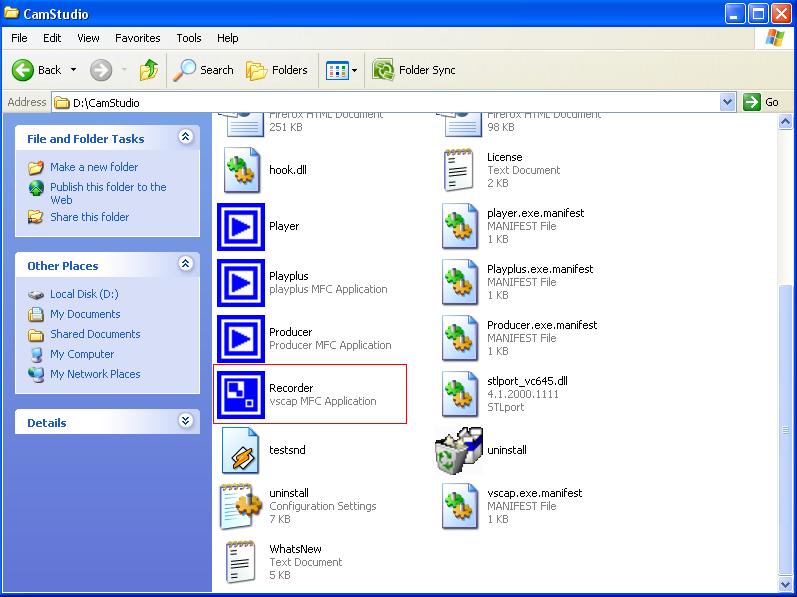
Task: Click Publish this folder to the Web
Action: (108, 194)
